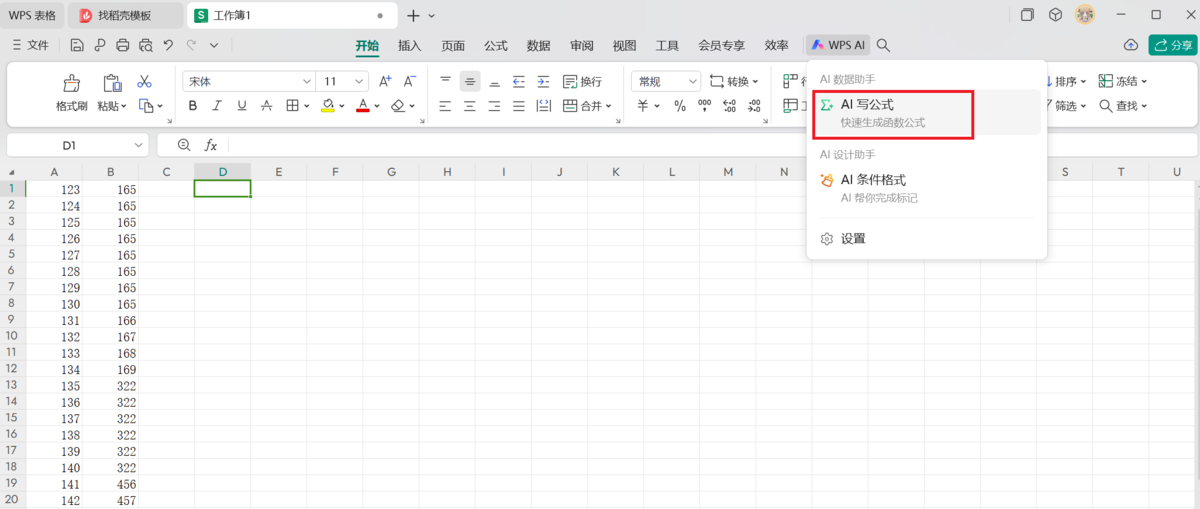Apply thousands separator number style

coord(704,105)
